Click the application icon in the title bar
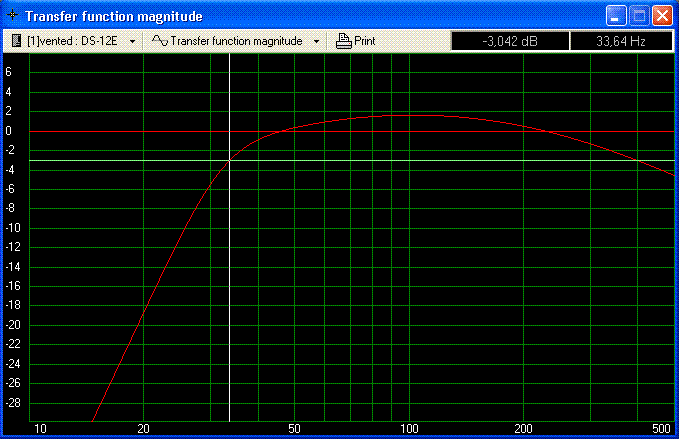The image size is (679, 439). [13, 16]
